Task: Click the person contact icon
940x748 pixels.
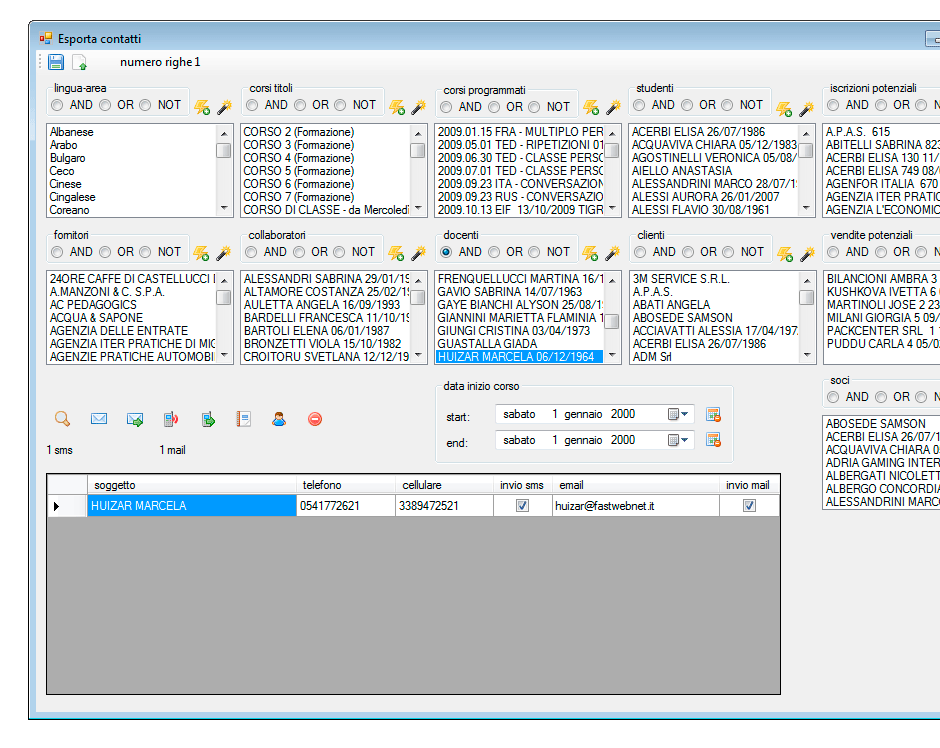Action: (x=279, y=419)
